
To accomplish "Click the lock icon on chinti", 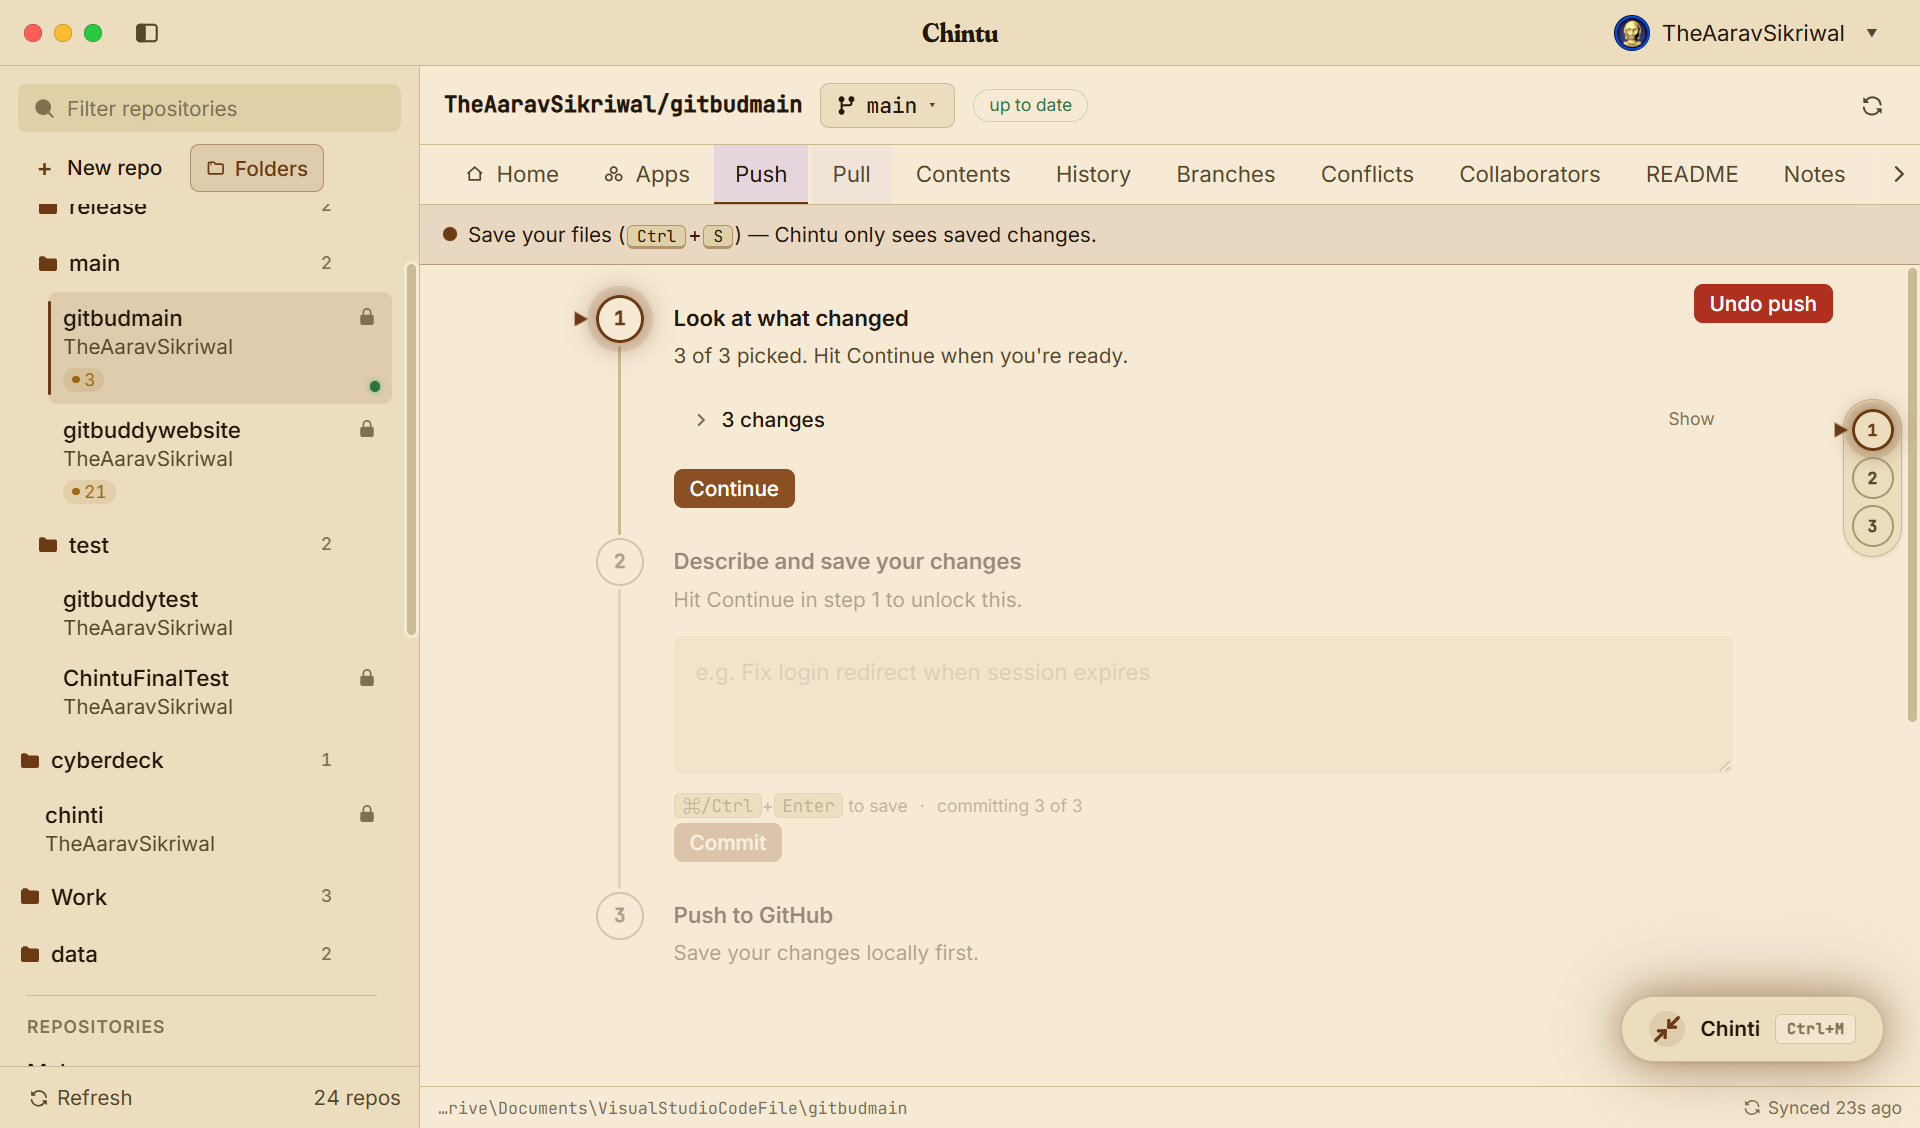I will pos(367,814).
